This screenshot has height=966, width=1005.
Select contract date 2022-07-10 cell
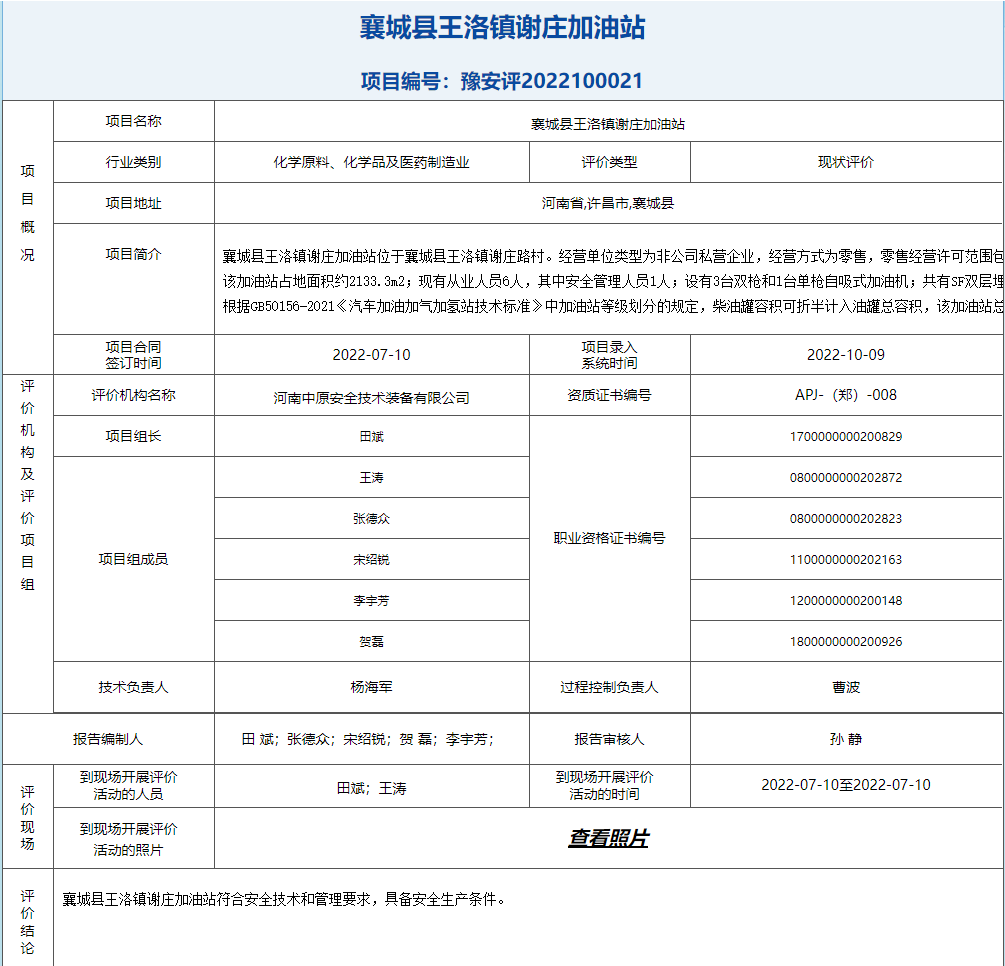pos(372,354)
